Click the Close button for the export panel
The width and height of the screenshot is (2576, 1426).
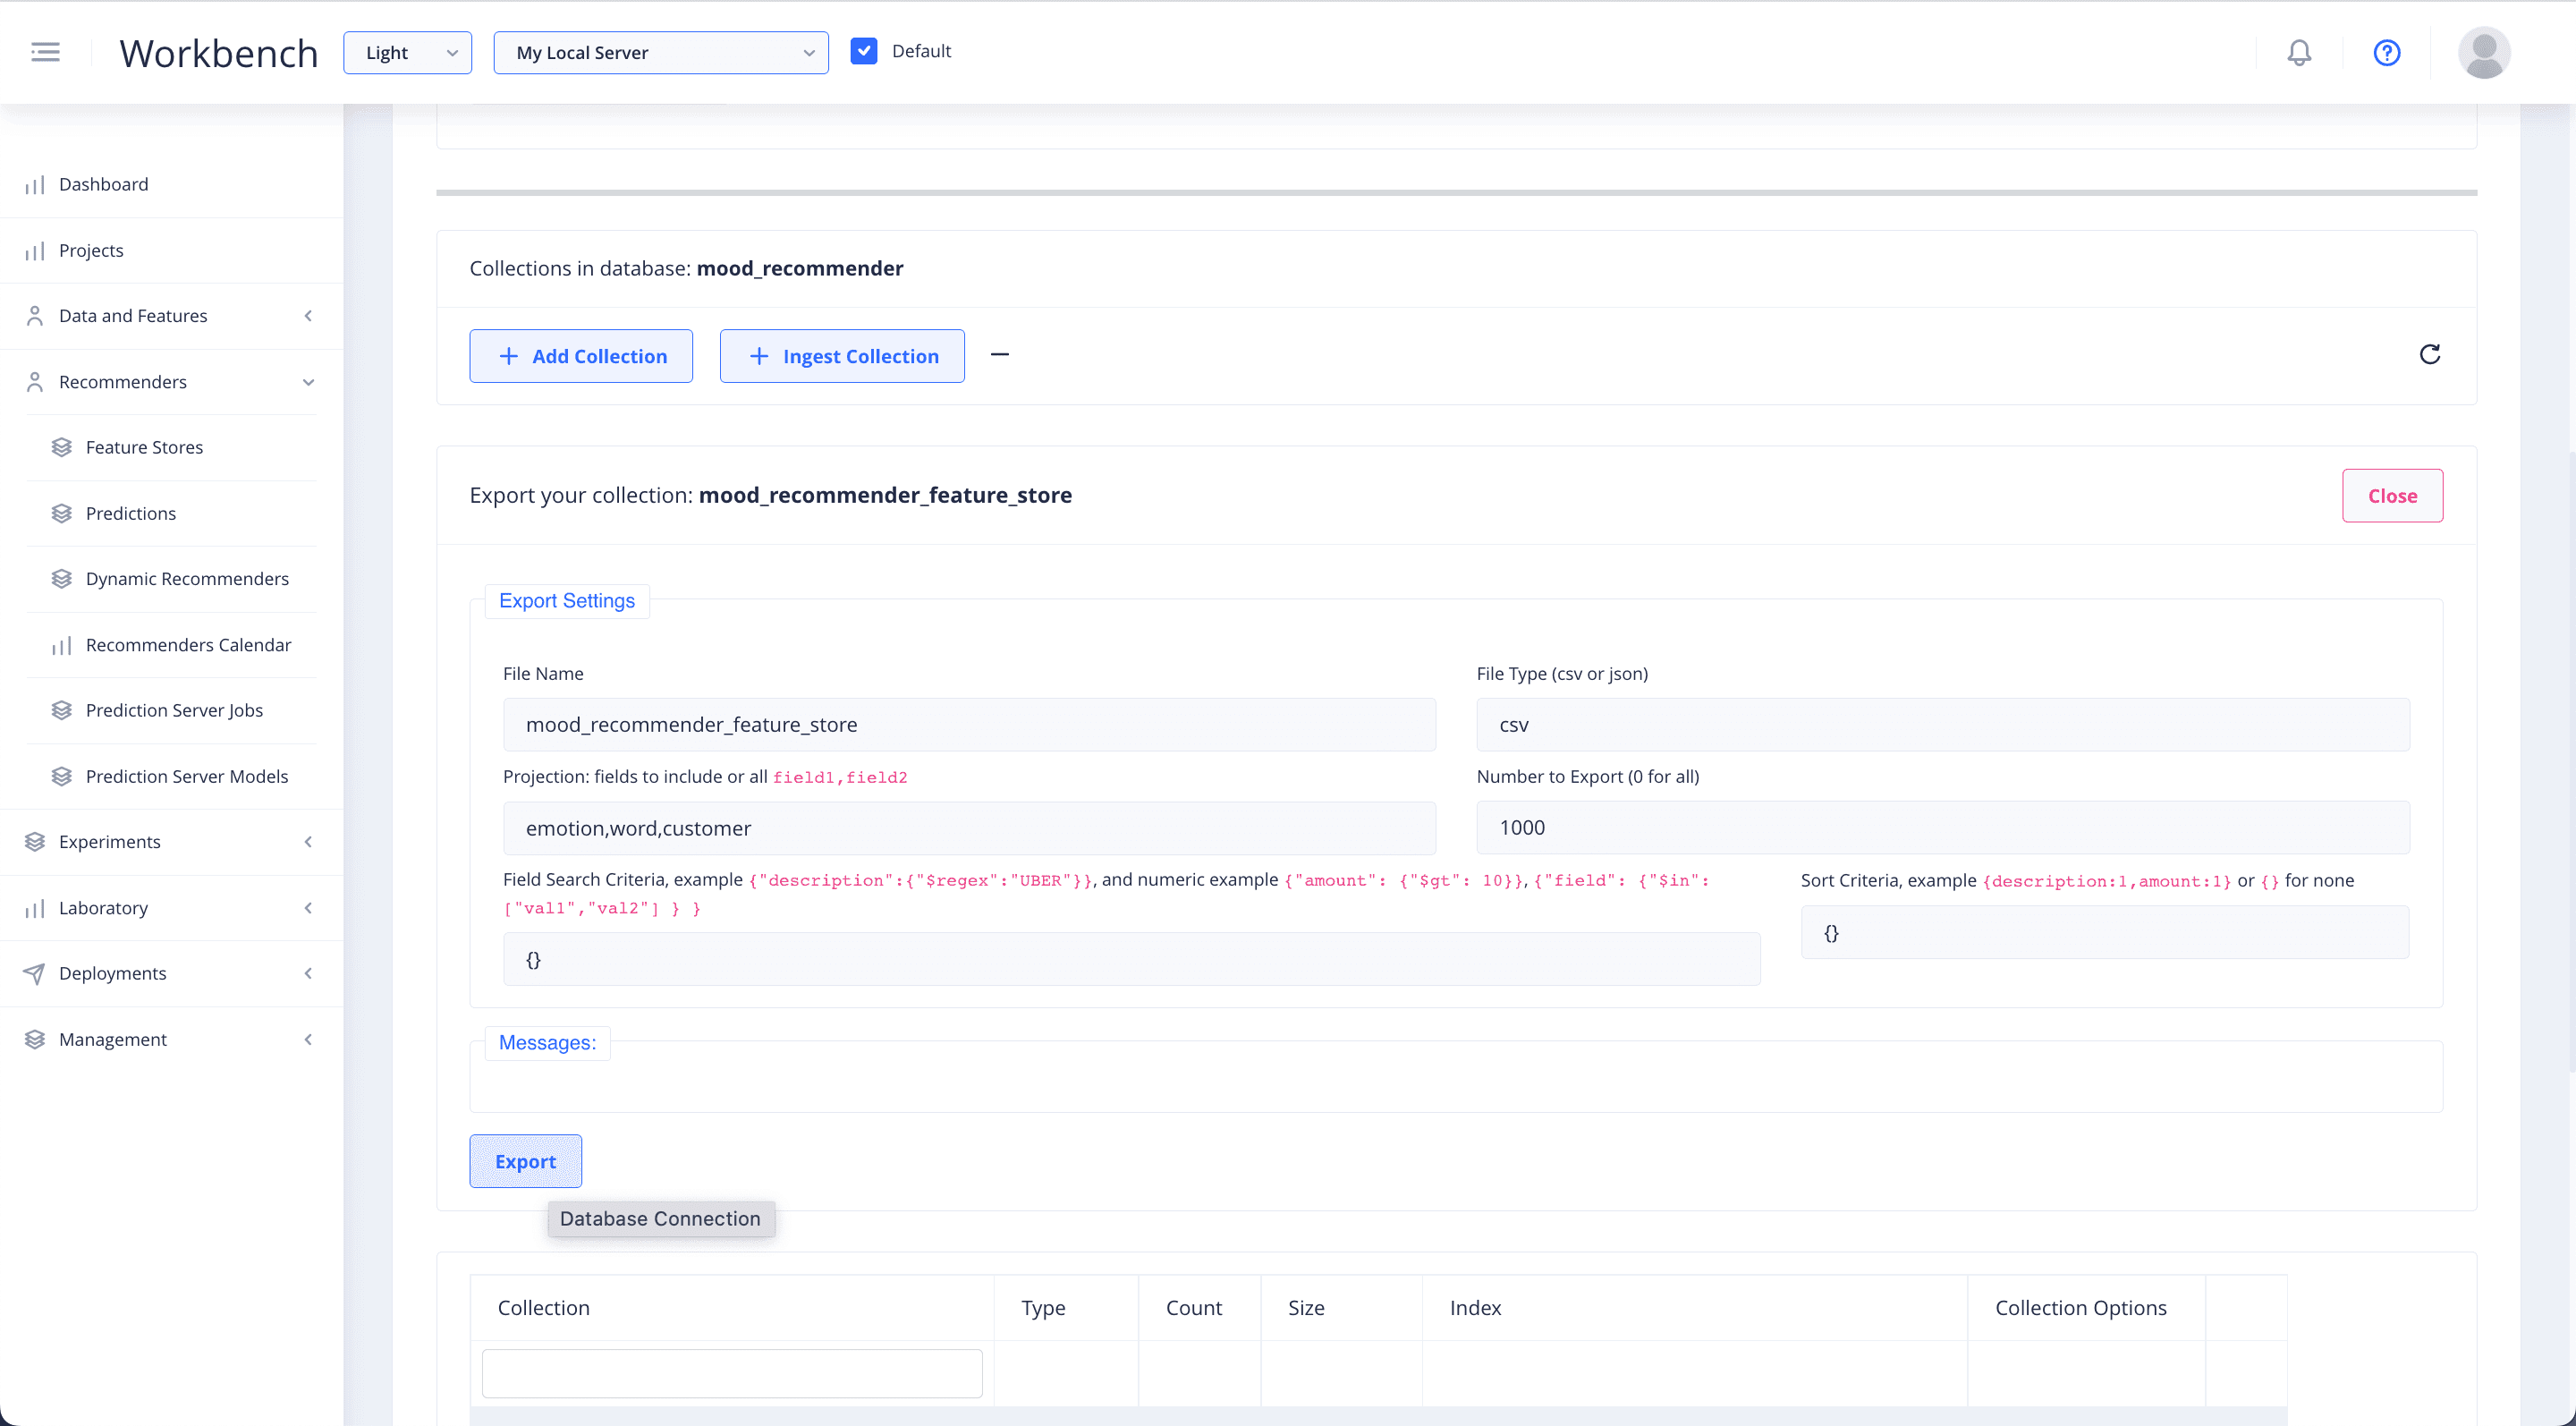click(2392, 496)
